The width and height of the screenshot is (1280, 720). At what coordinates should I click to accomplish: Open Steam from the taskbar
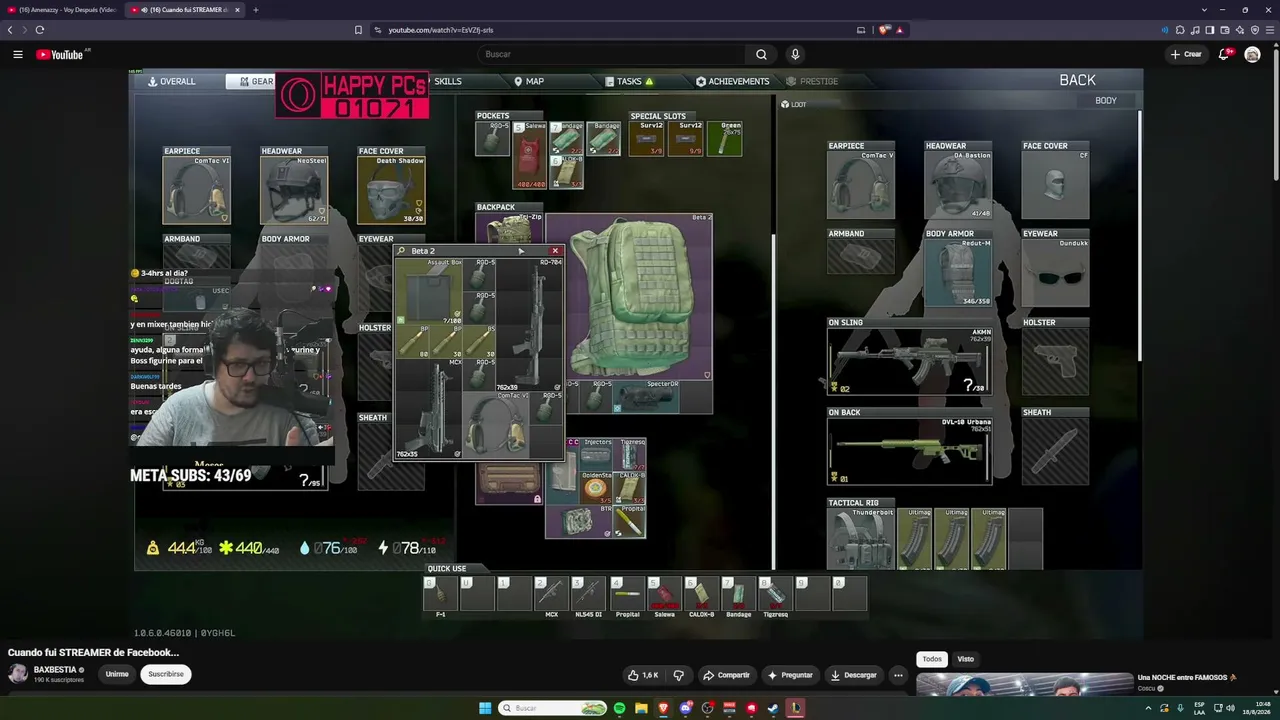(773, 708)
